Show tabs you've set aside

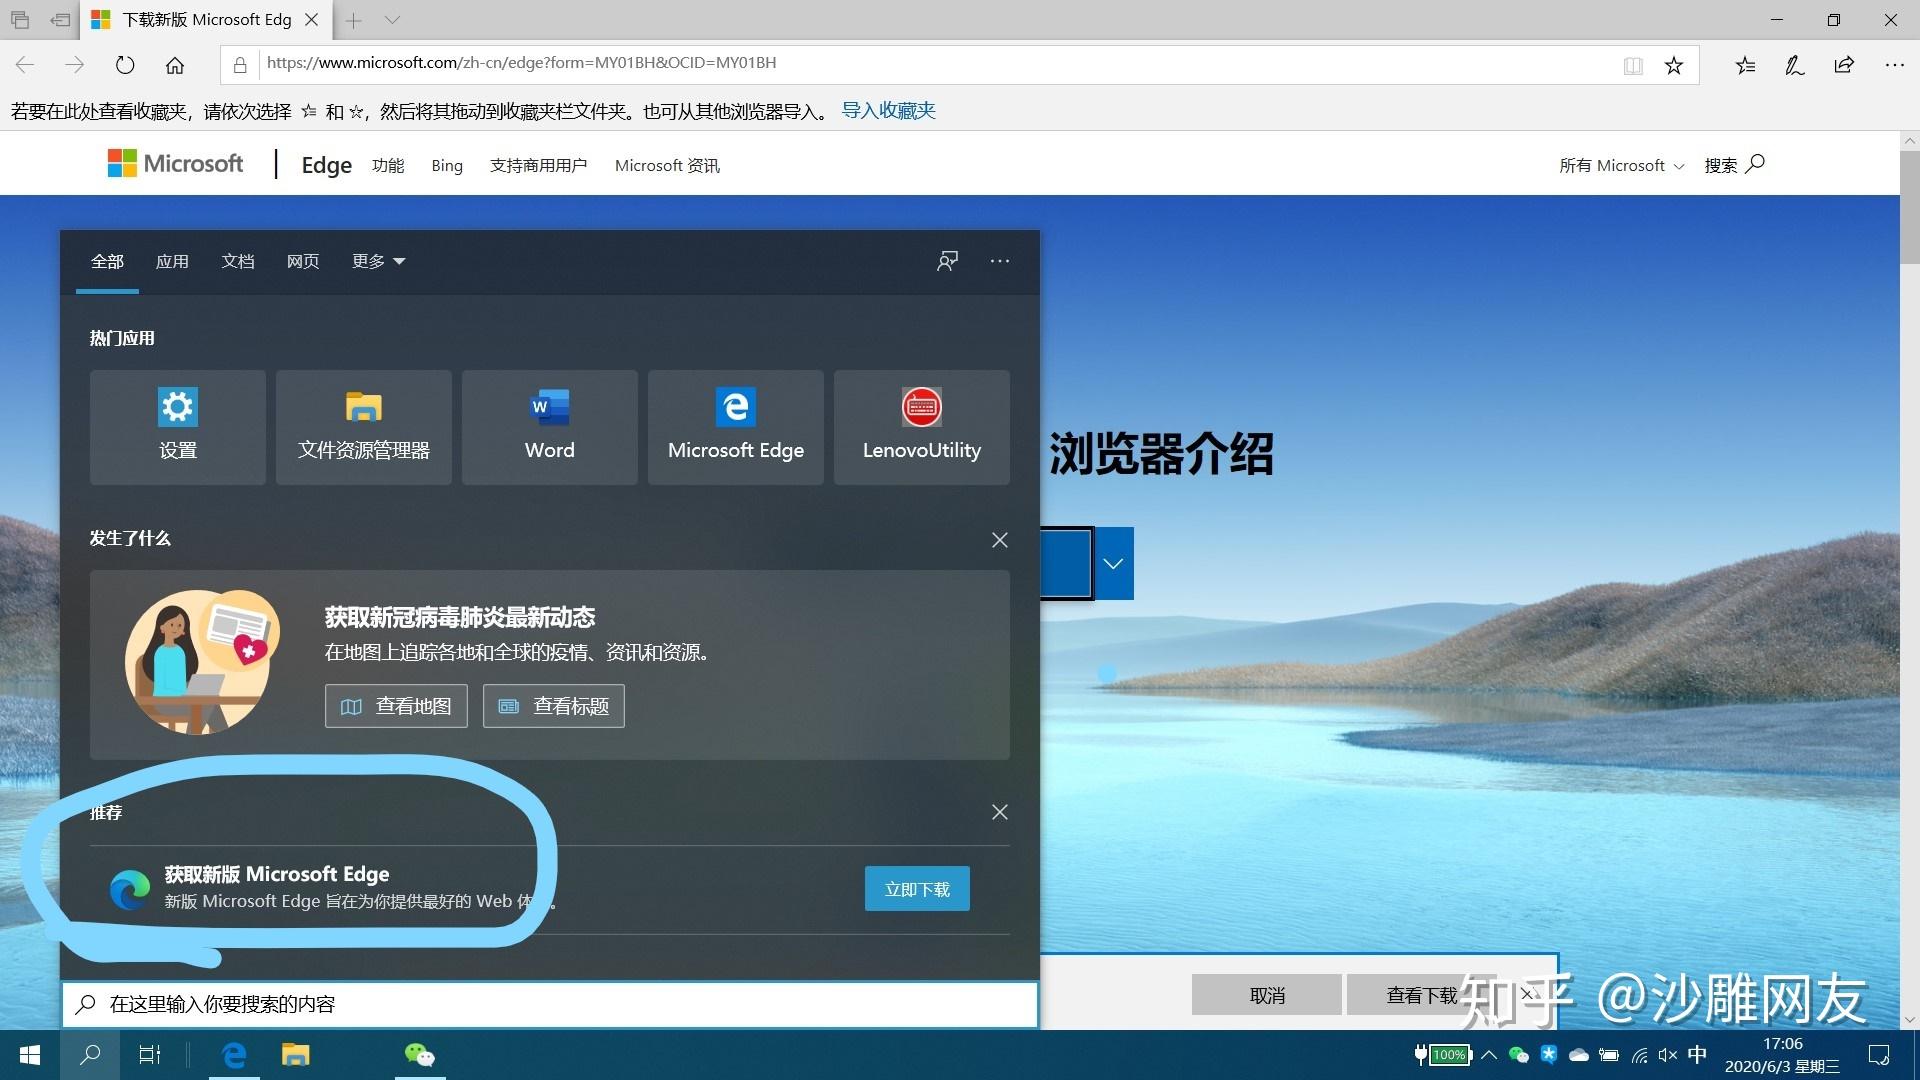(x=20, y=20)
